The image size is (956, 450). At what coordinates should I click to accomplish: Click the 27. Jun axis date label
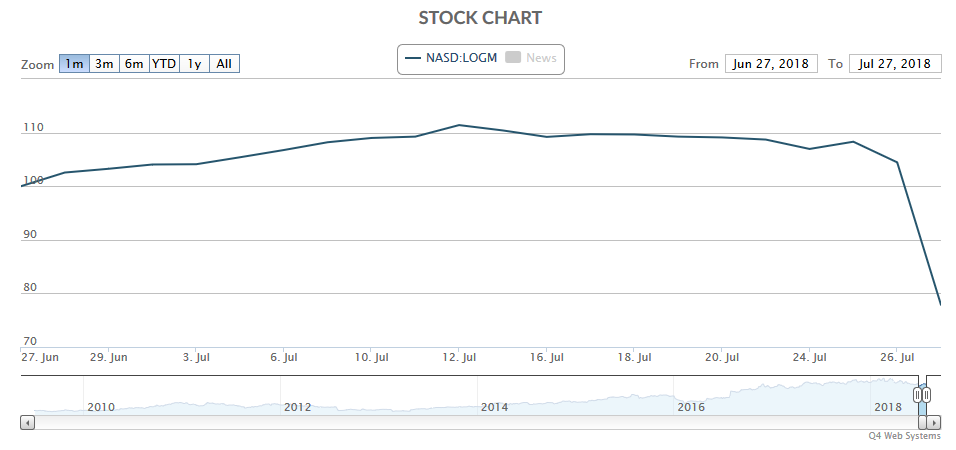(x=40, y=357)
